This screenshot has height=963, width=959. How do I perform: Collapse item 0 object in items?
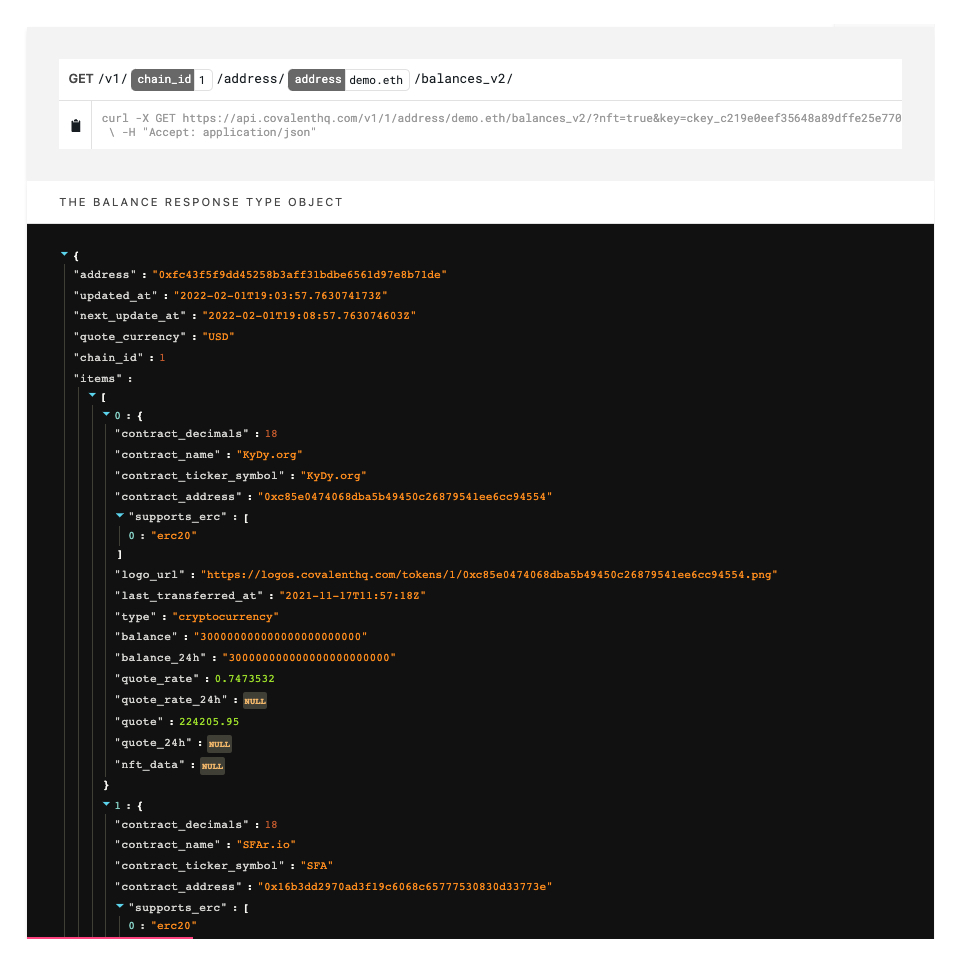106,413
